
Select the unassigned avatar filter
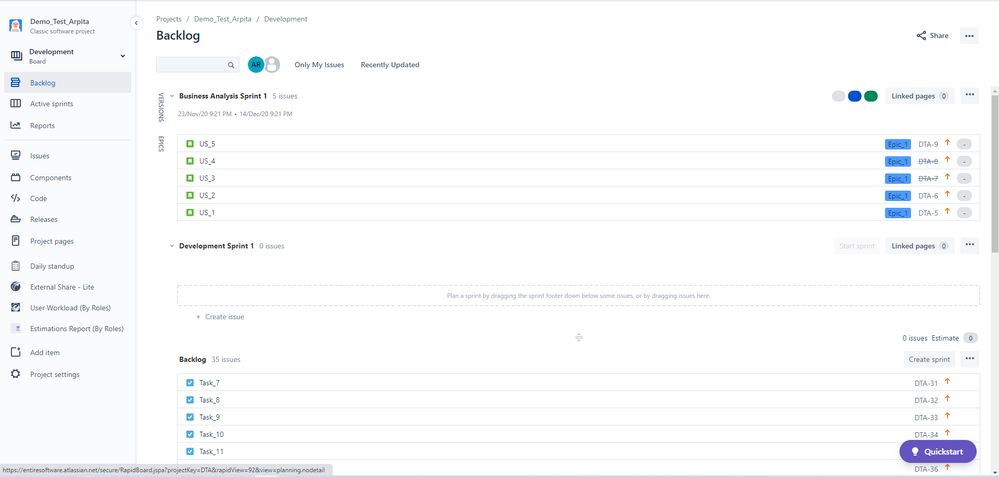click(x=273, y=64)
